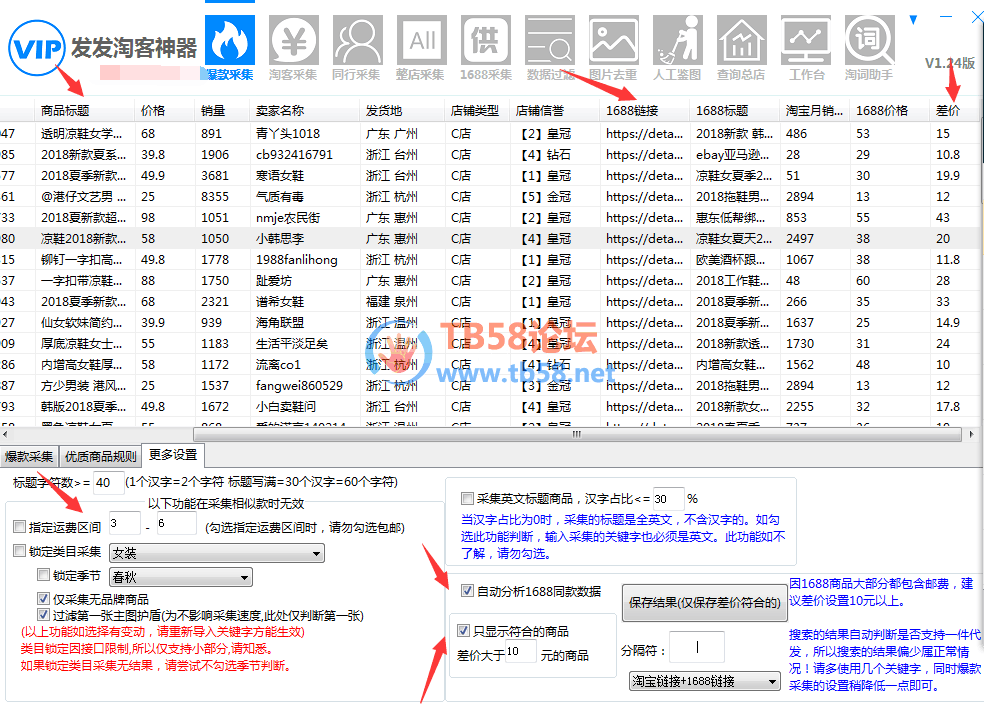This screenshot has height=706, width=984.
Task: Open the 同行采集 people icon
Action: tap(357, 41)
